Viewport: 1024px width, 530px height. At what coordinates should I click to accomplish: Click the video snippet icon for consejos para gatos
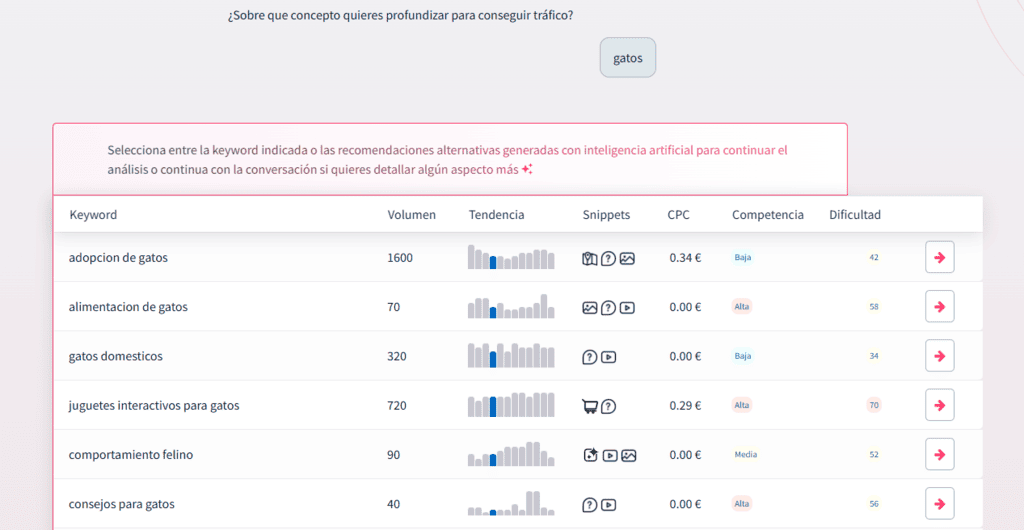click(609, 505)
